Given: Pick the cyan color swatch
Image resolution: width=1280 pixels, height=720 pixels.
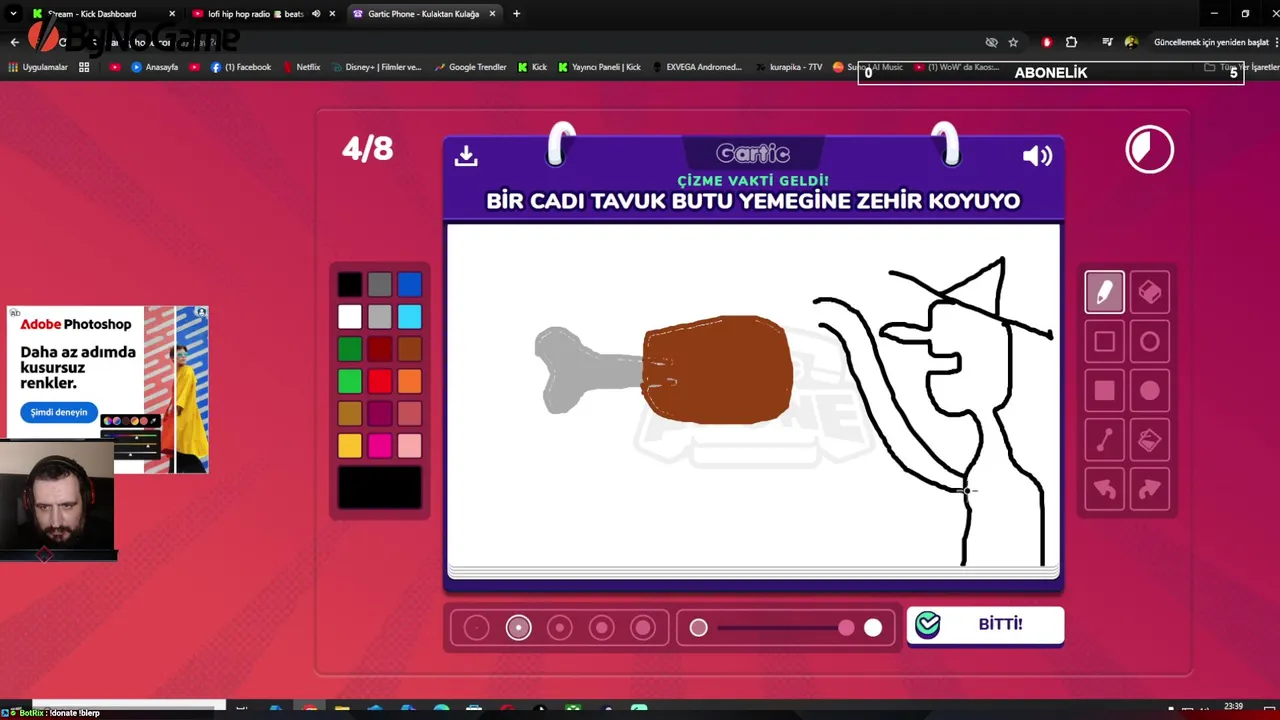Looking at the screenshot, I should 409,317.
